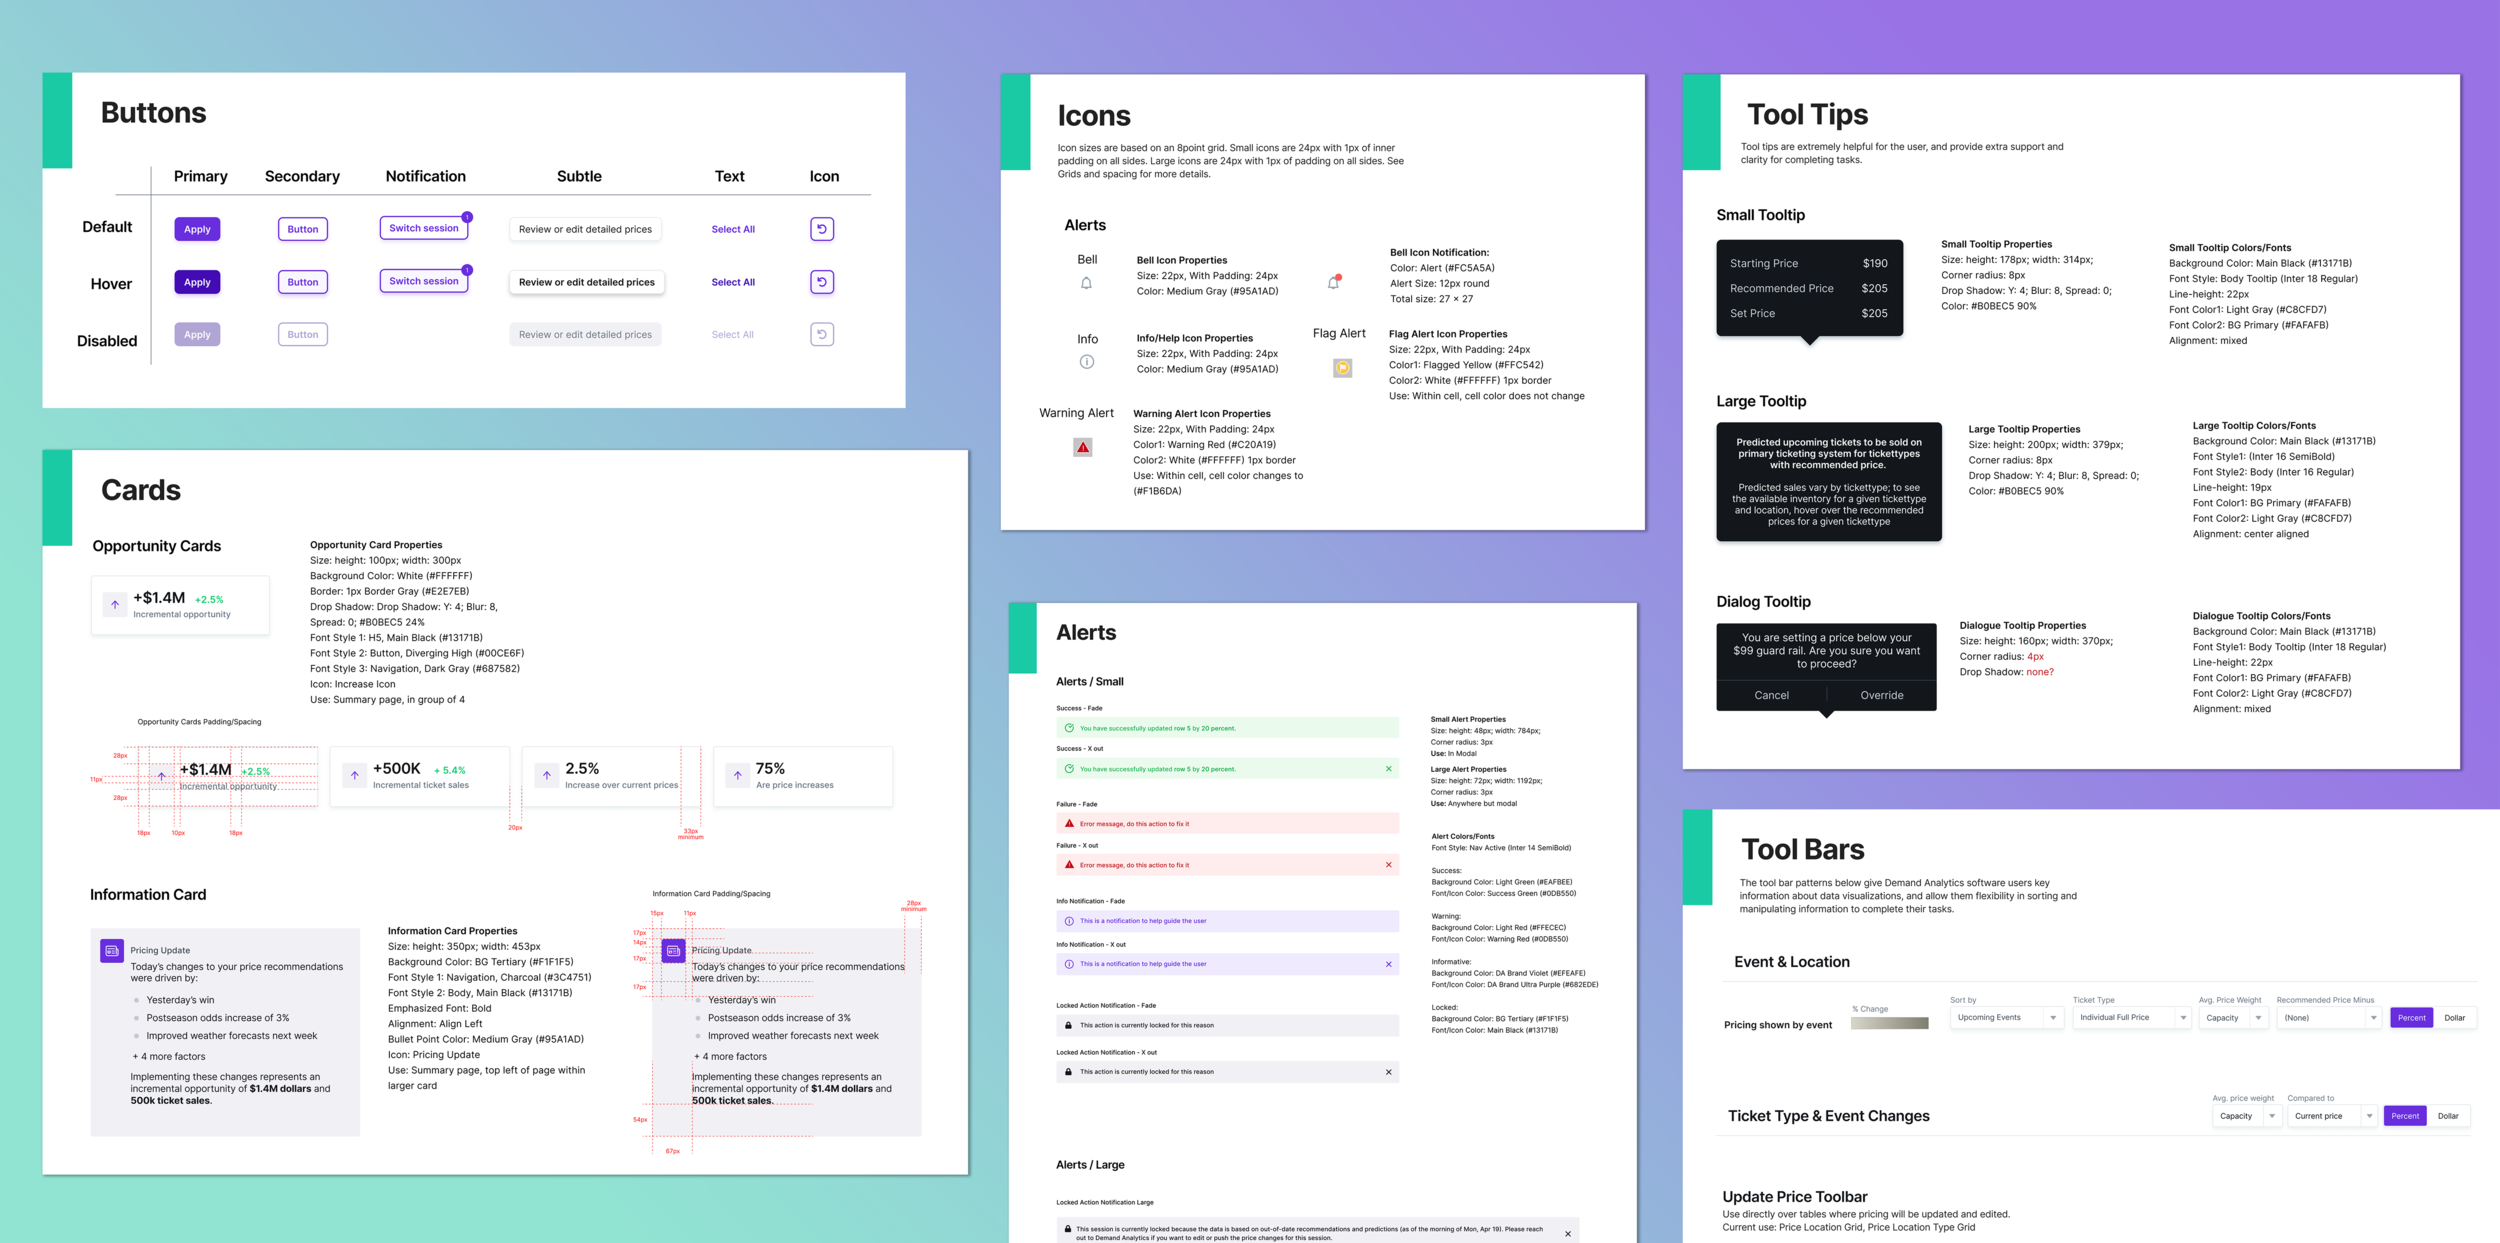Viewport: 2500px width, 1243px height.
Task: Click Cancel in the dialog tooltip
Action: point(1771,695)
